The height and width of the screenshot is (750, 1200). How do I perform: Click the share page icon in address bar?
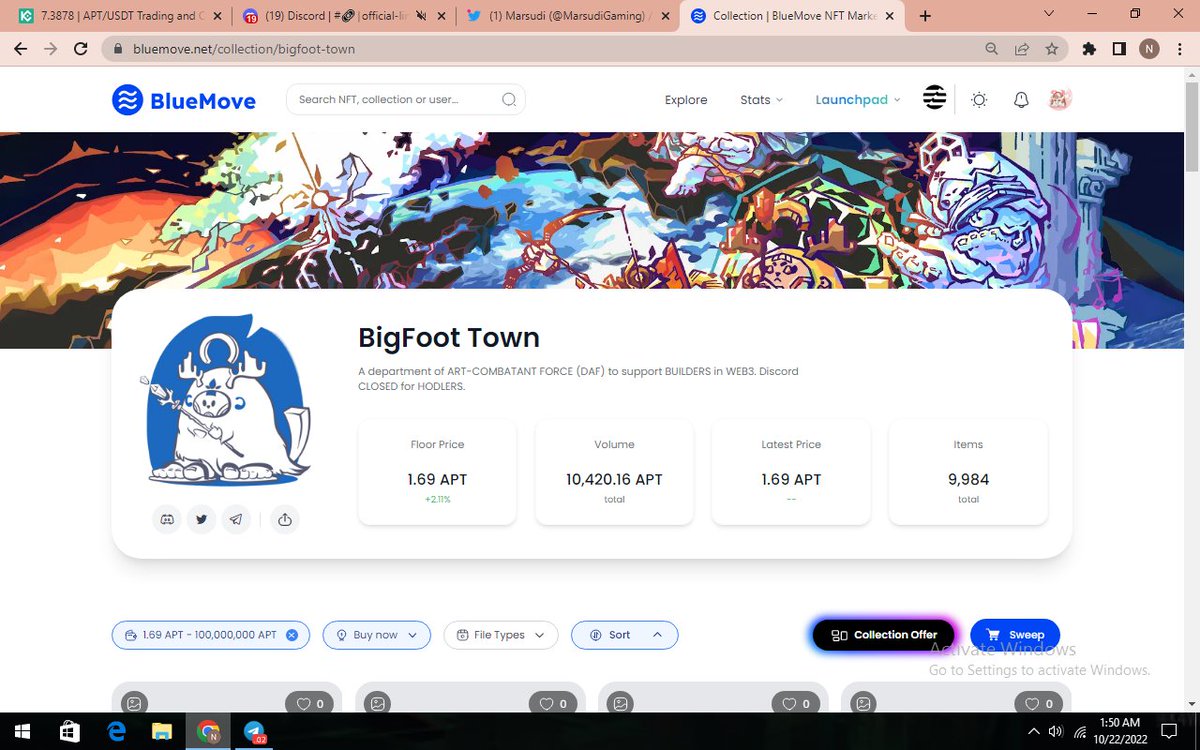tap(1021, 48)
